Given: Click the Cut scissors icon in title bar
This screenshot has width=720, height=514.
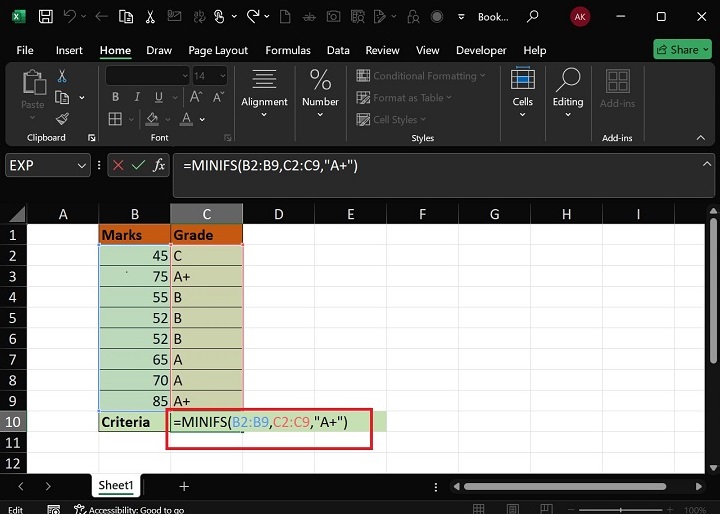Looking at the screenshot, I should click(x=150, y=17).
